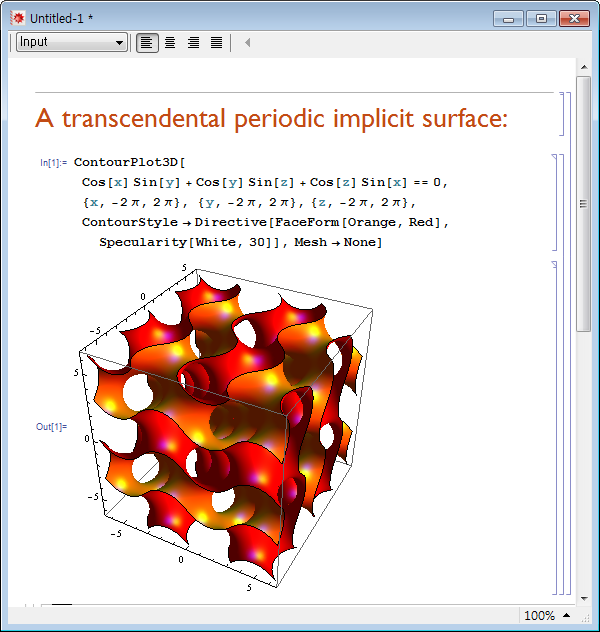The width and height of the screenshot is (600, 632).
Task: Click the title 'A transcendental periodic implicit surface:'
Action: (x=271, y=118)
